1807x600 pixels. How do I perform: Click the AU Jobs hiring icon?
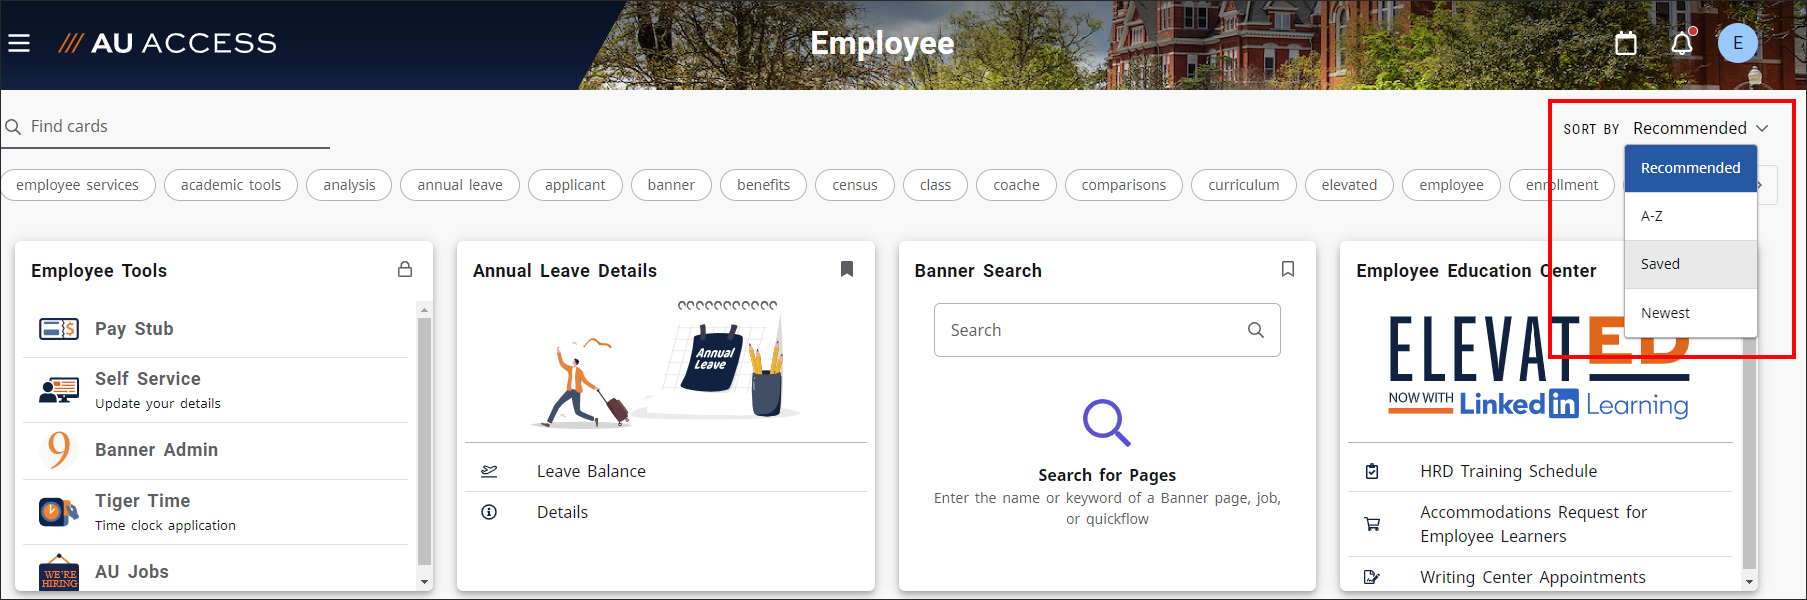click(x=59, y=573)
